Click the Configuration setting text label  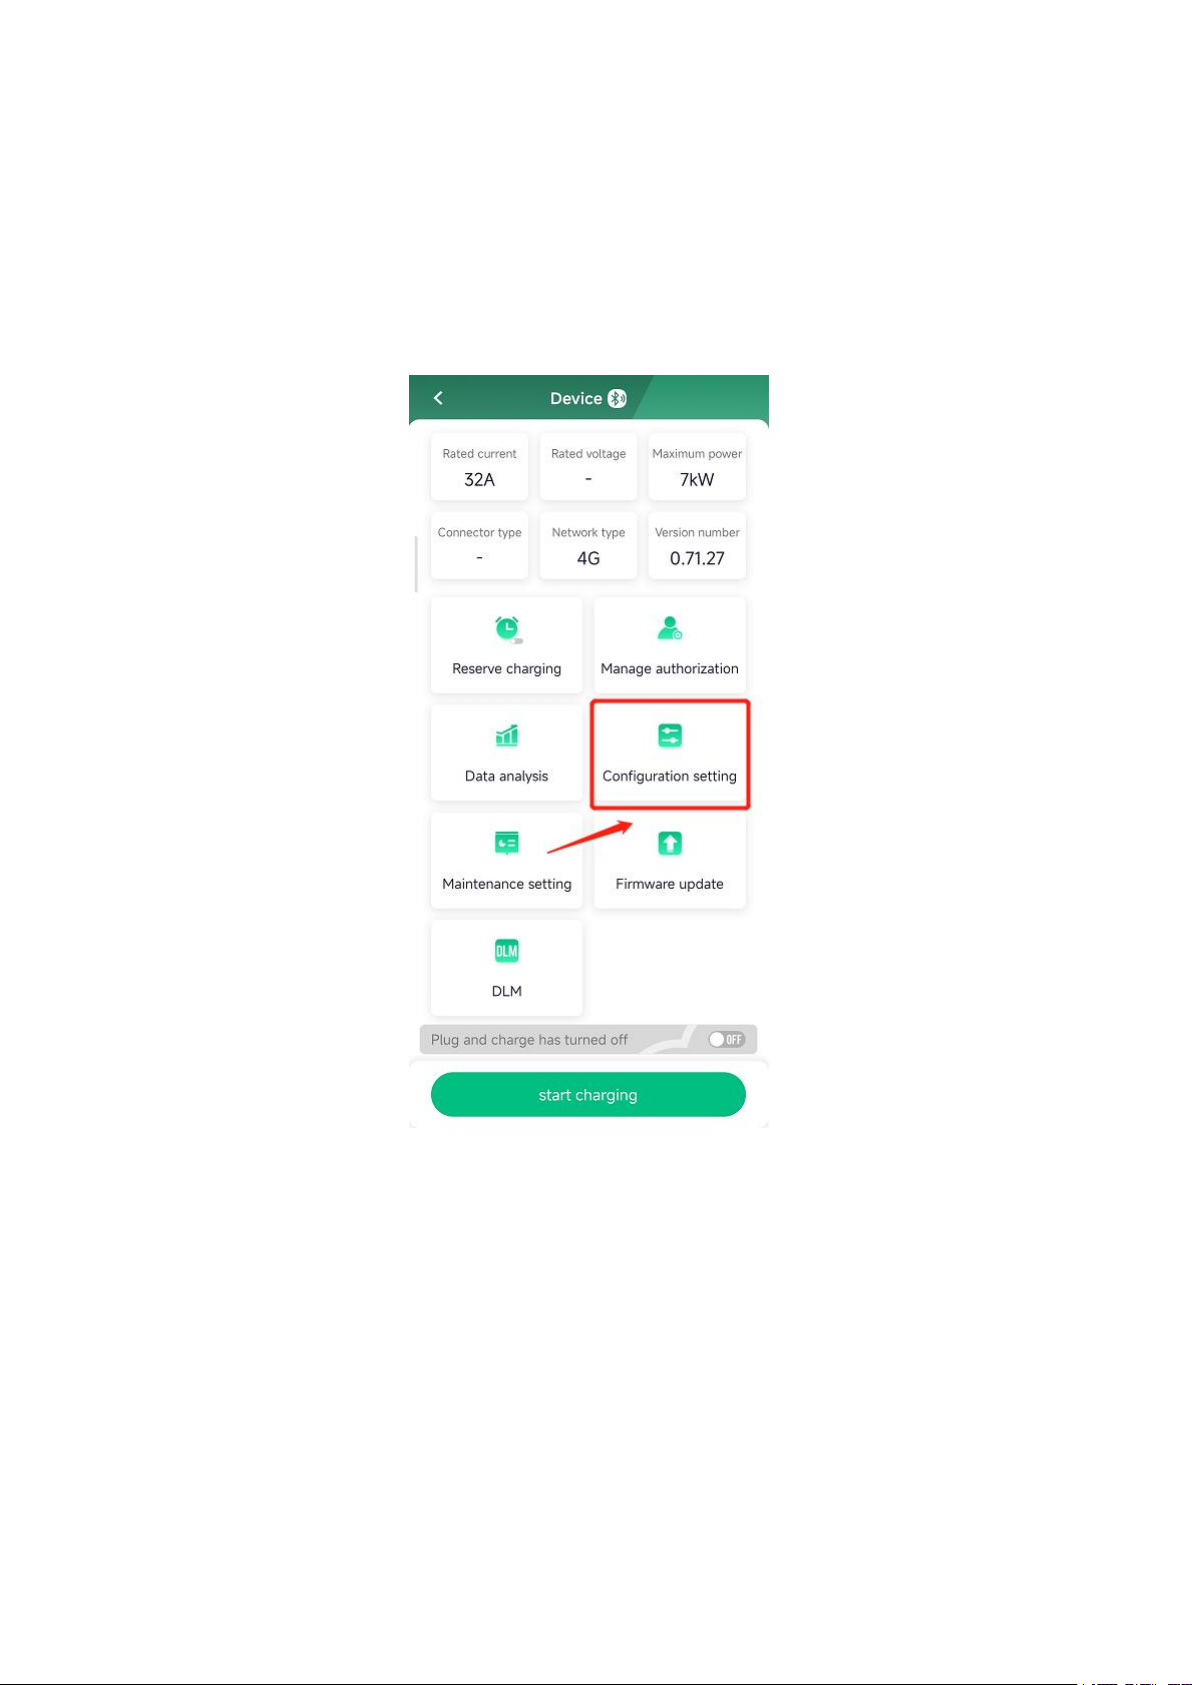(x=669, y=776)
